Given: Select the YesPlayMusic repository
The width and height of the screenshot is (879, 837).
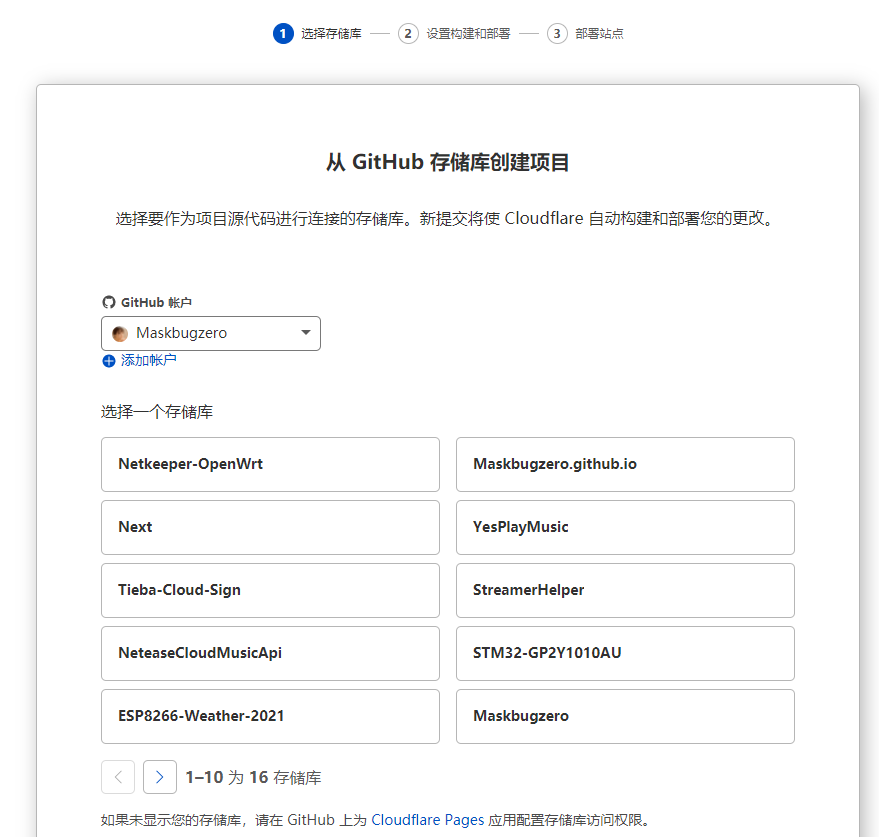Looking at the screenshot, I should coord(625,527).
